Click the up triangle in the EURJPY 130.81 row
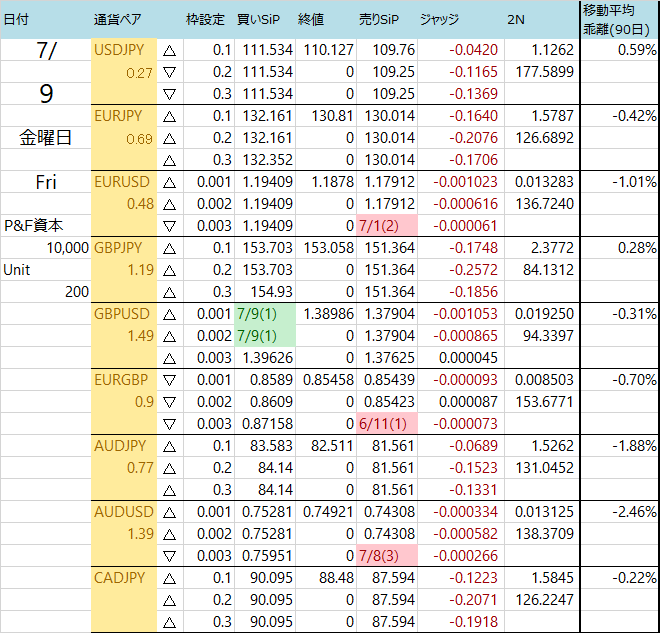 point(169,117)
